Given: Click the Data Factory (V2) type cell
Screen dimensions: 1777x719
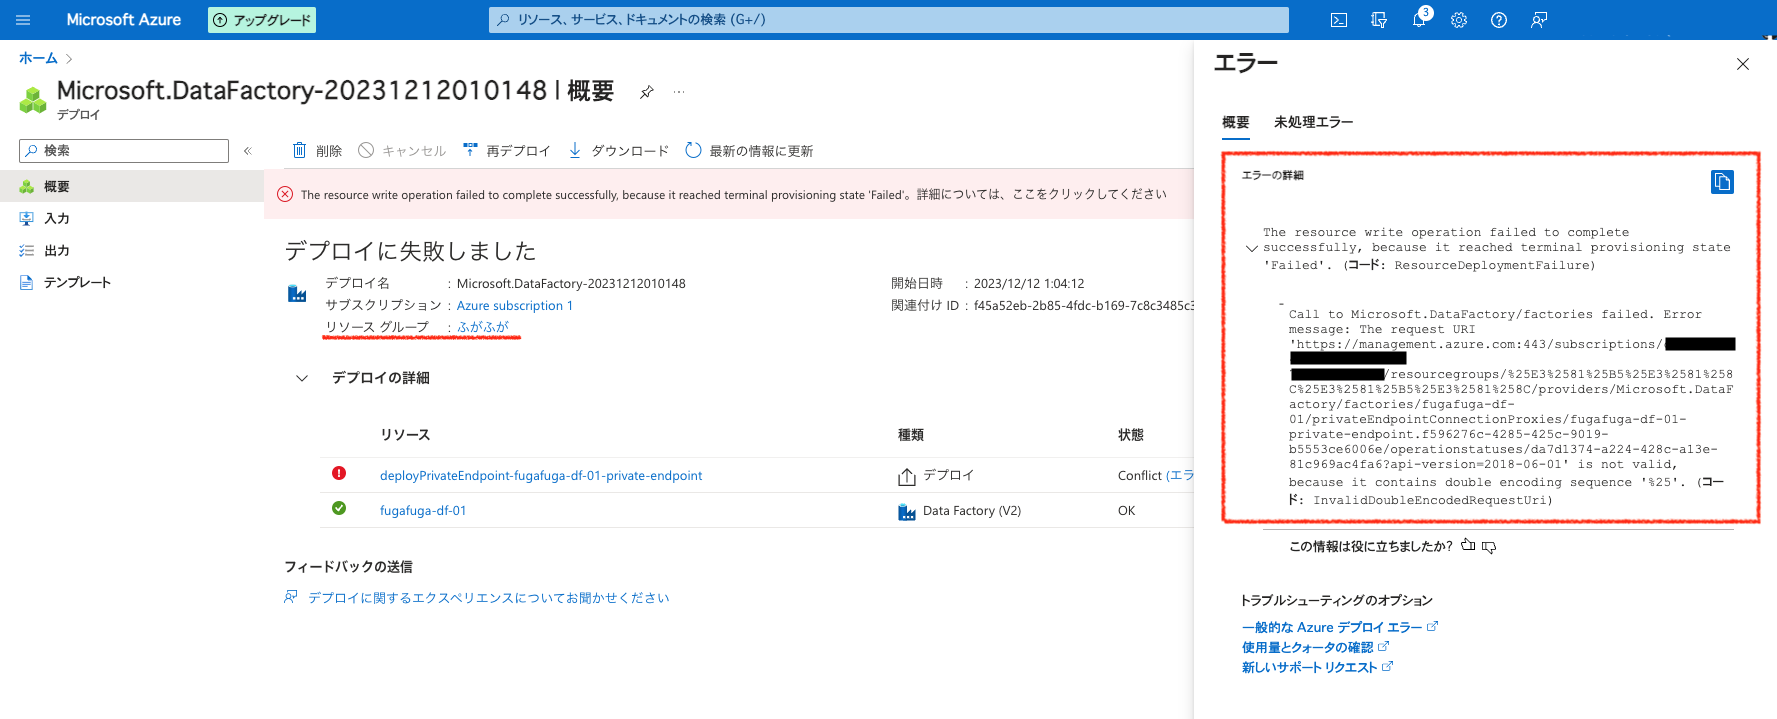Looking at the screenshot, I should [960, 511].
